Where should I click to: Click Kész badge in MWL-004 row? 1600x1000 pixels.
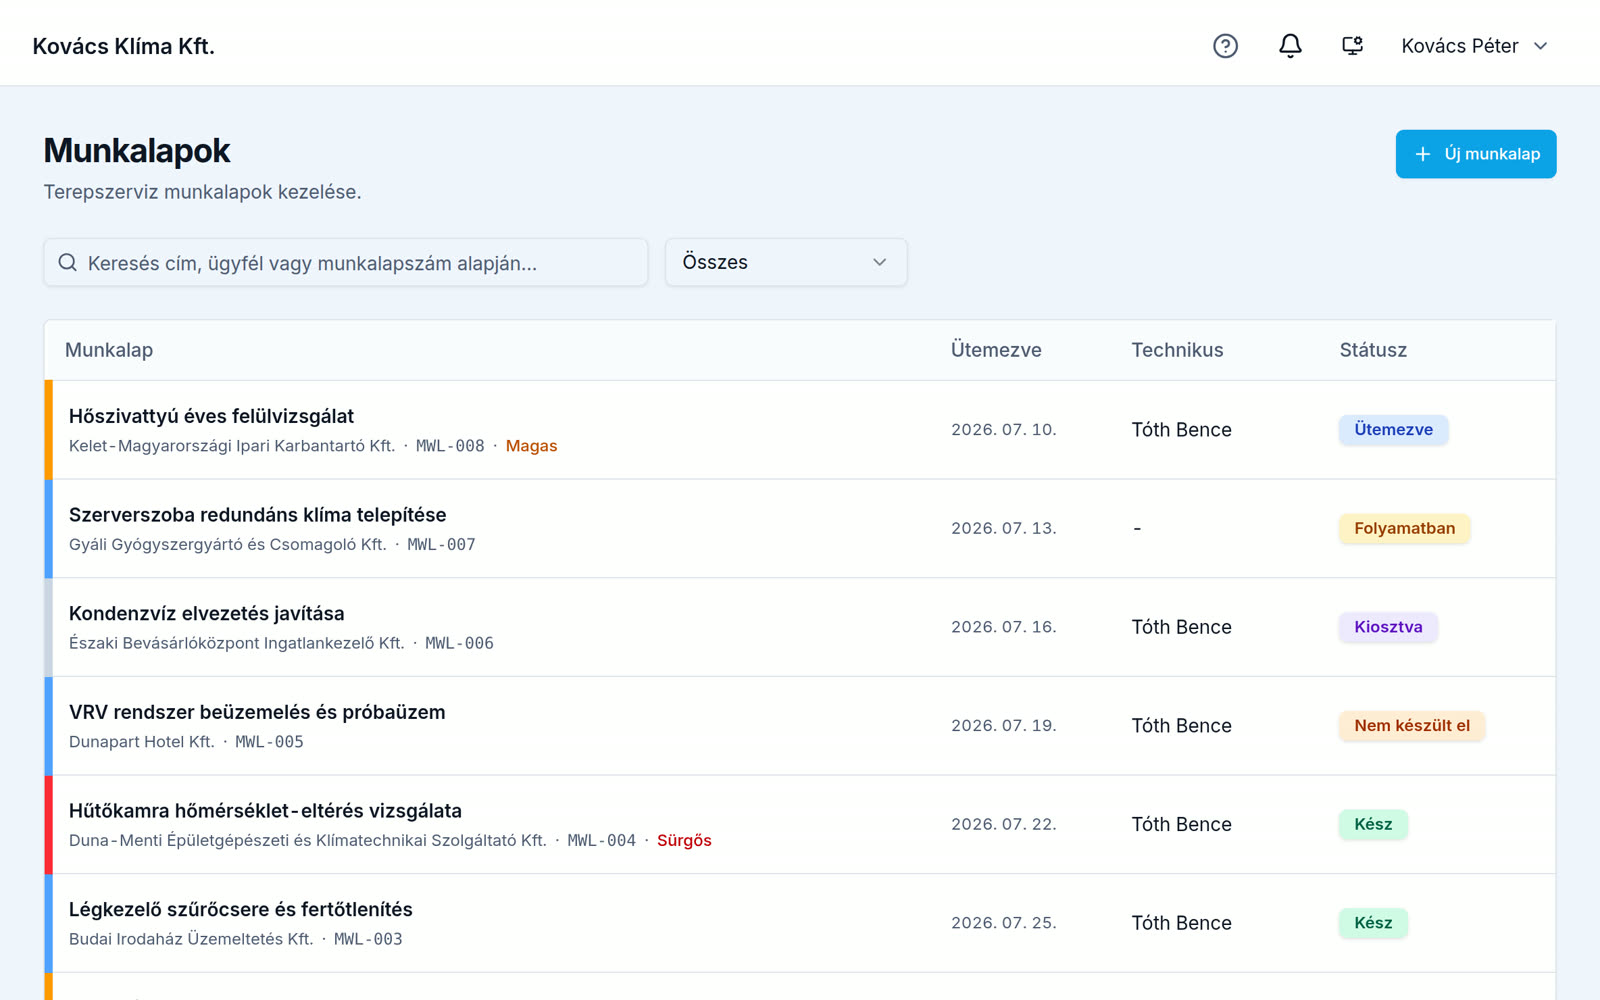(x=1373, y=824)
